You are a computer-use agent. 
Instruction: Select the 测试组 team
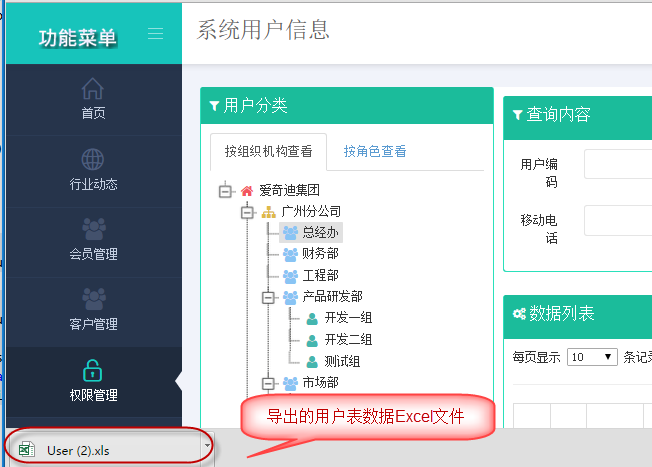pos(342,361)
